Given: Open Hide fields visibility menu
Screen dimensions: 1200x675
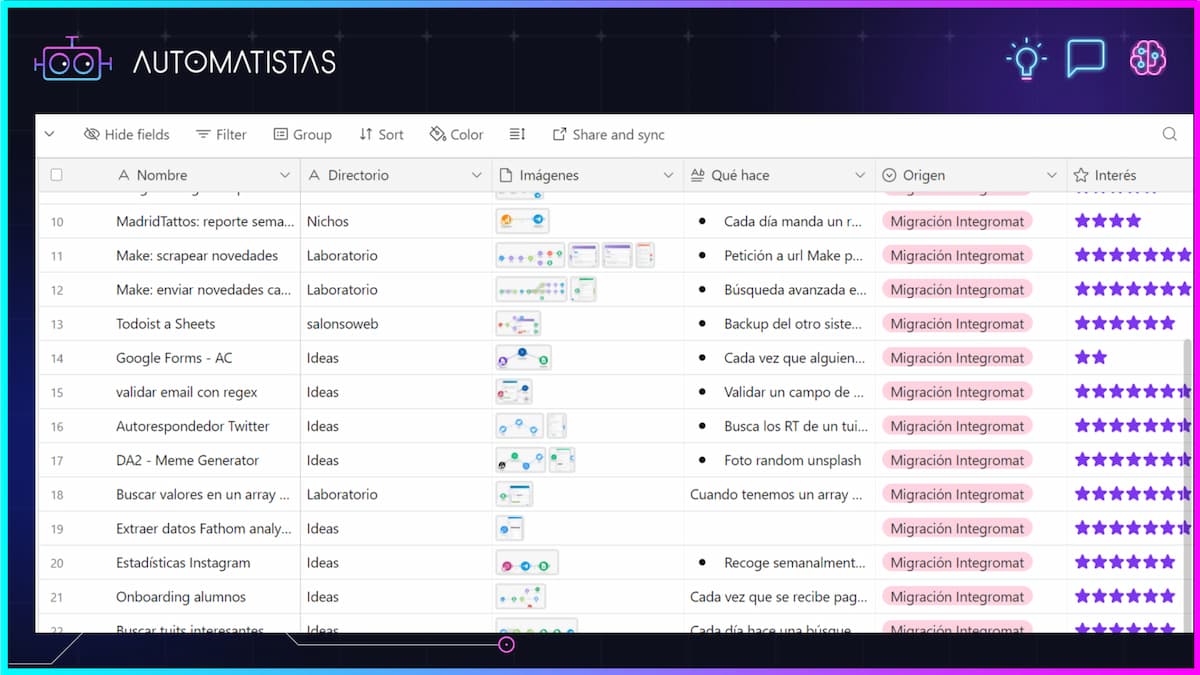Looking at the screenshot, I should click(x=126, y=134).
